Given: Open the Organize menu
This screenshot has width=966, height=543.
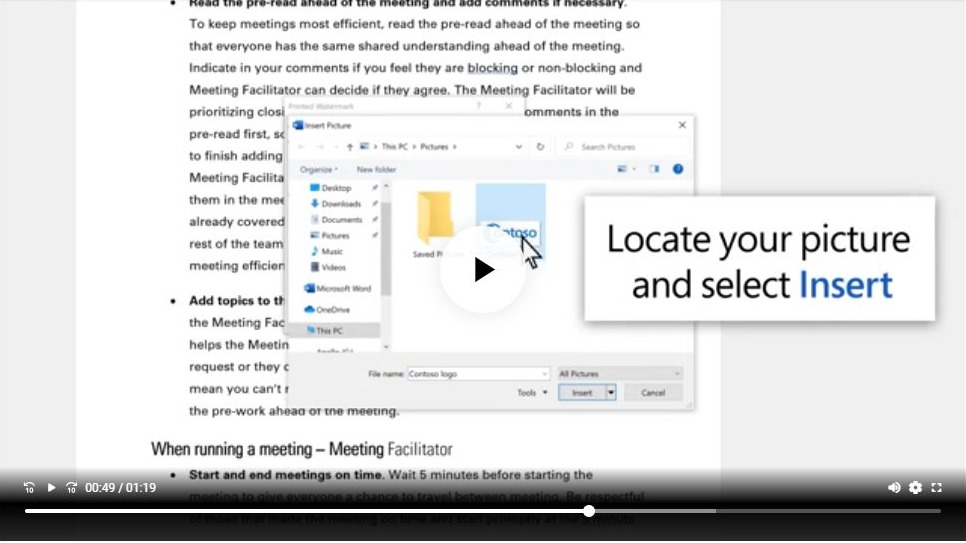Looking at the screenshot, I should [x=319, y=169].
